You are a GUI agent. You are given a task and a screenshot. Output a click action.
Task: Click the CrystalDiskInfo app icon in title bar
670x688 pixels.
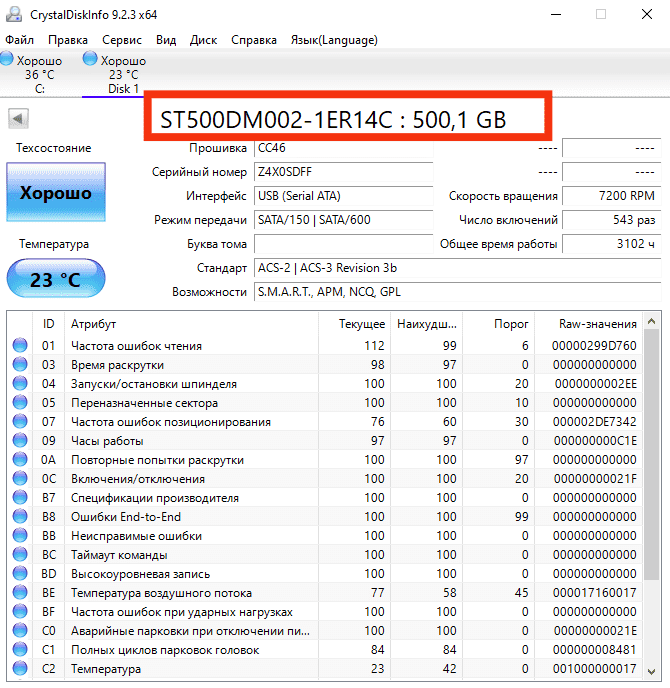(12, 15)
